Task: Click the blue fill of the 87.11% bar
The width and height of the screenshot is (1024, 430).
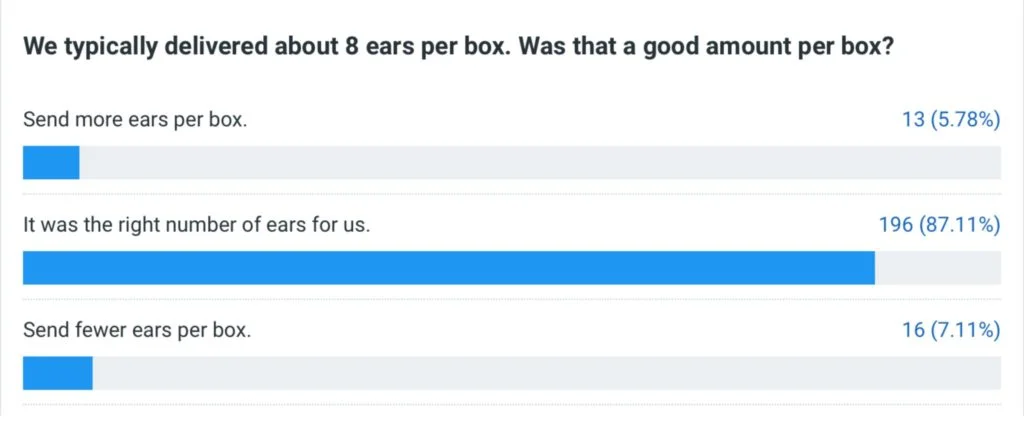Action: pyautogui.click(x=449, y=268)
